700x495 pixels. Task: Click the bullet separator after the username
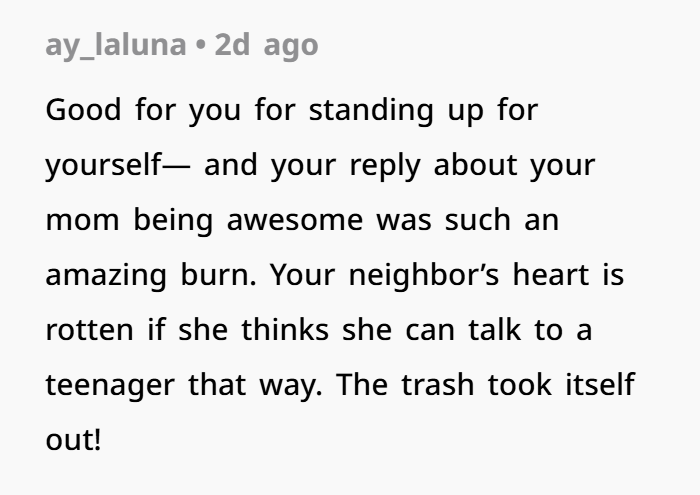(x=201, y=45)
